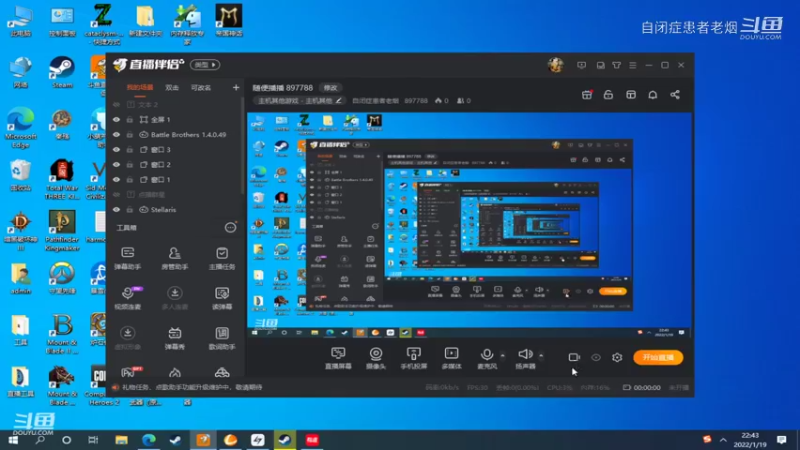Image resolution: width=800 pixels, height=450 pixels.
Task: Switch to the 我的场景 tab
Action: 140,88
